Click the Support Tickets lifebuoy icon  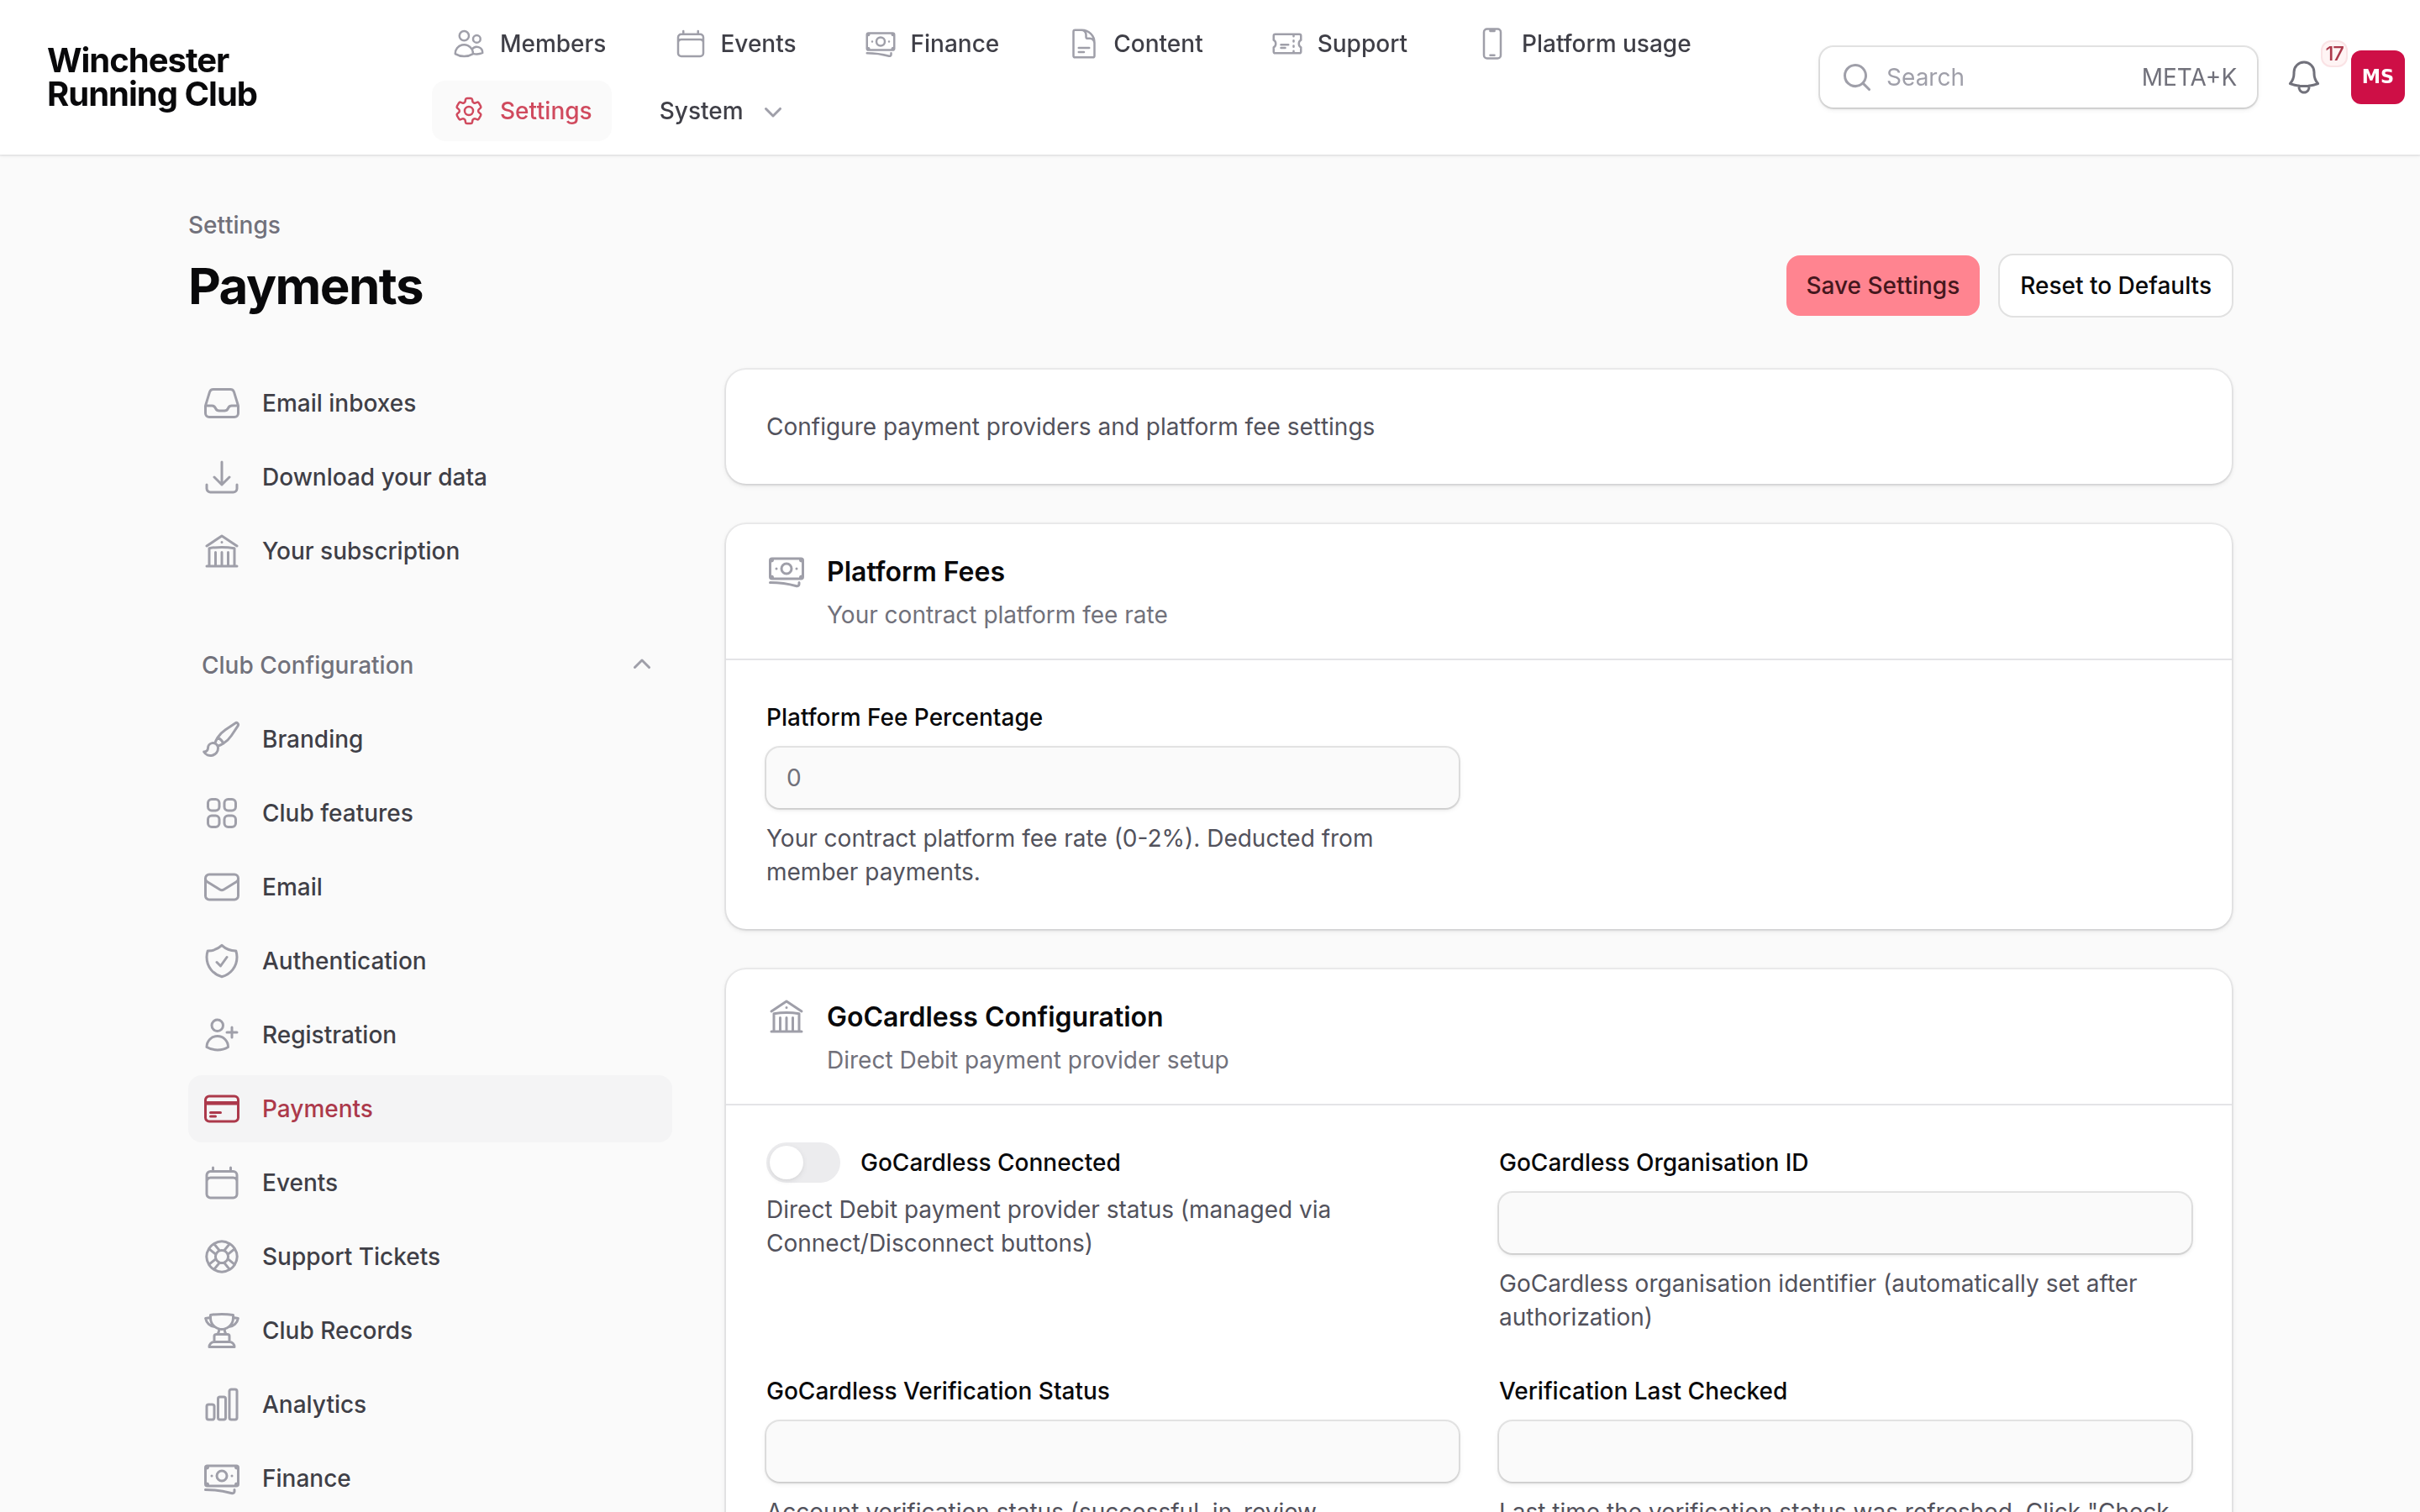tap(222, 1257)
